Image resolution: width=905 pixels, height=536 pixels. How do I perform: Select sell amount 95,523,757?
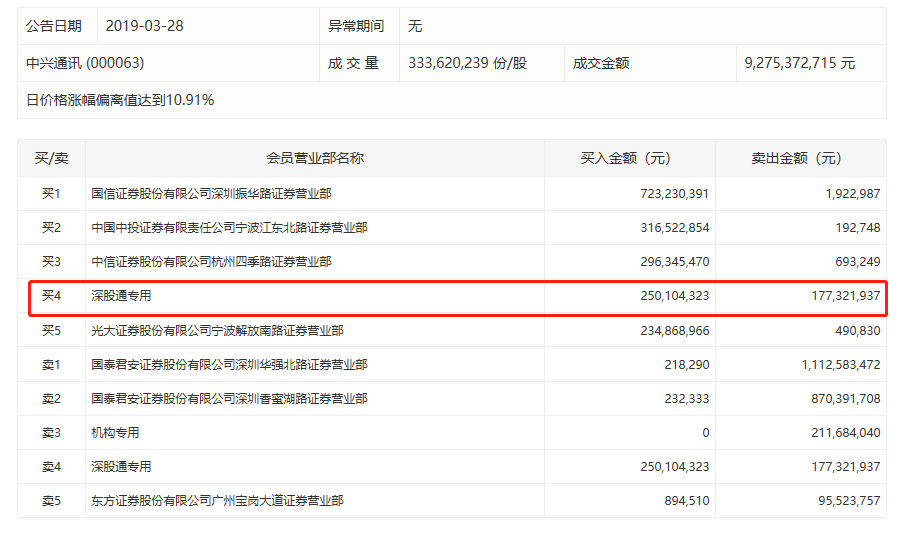coord(850,501)
